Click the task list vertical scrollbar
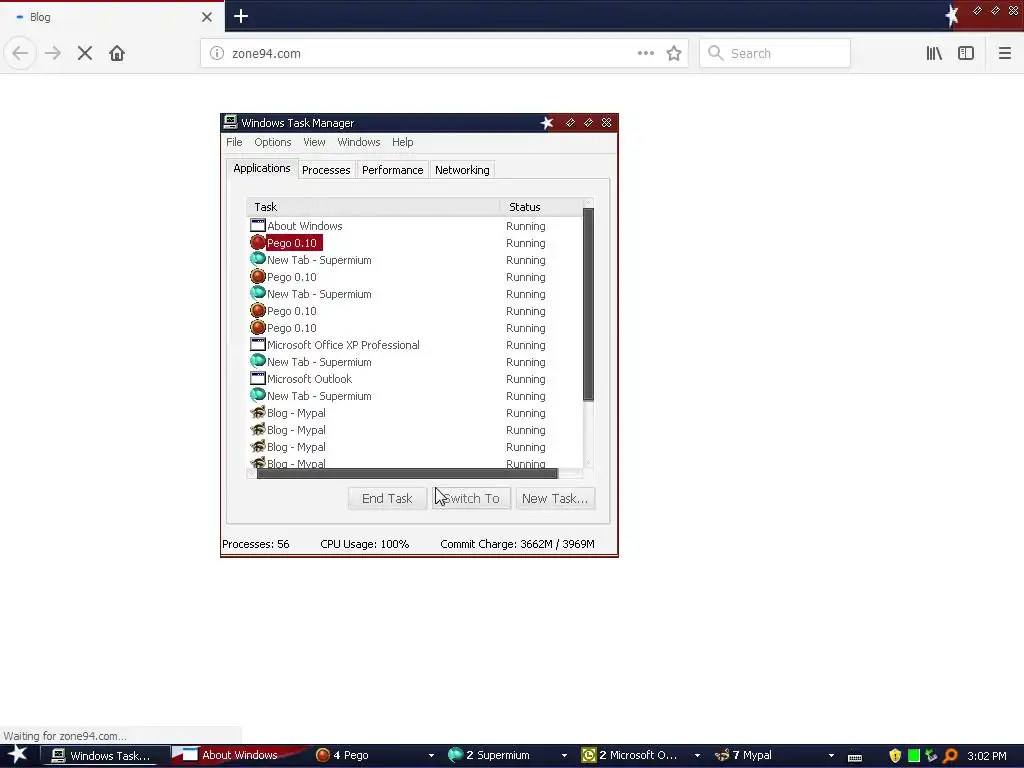 coord(588,304)
